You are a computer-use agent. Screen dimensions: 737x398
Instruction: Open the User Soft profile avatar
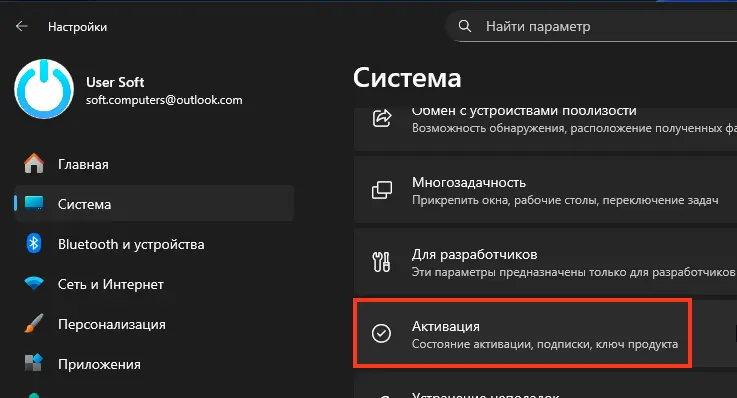click(x=44, y=89)
